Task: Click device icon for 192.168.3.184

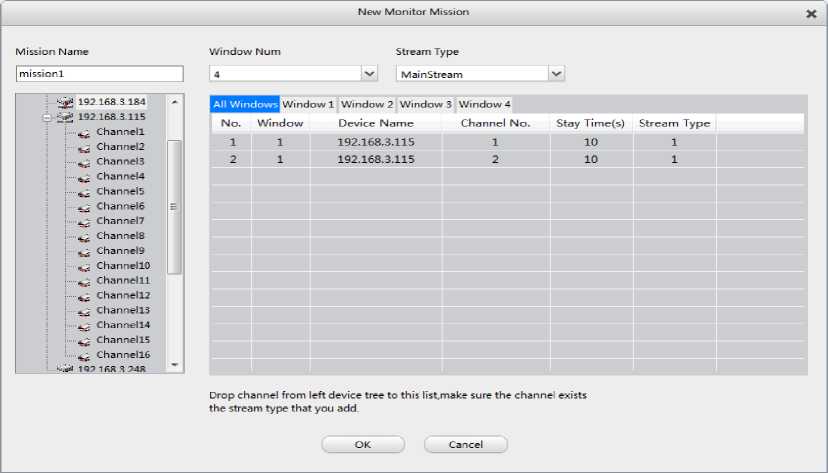Action: pyautogui.click(x=66, y=102)
